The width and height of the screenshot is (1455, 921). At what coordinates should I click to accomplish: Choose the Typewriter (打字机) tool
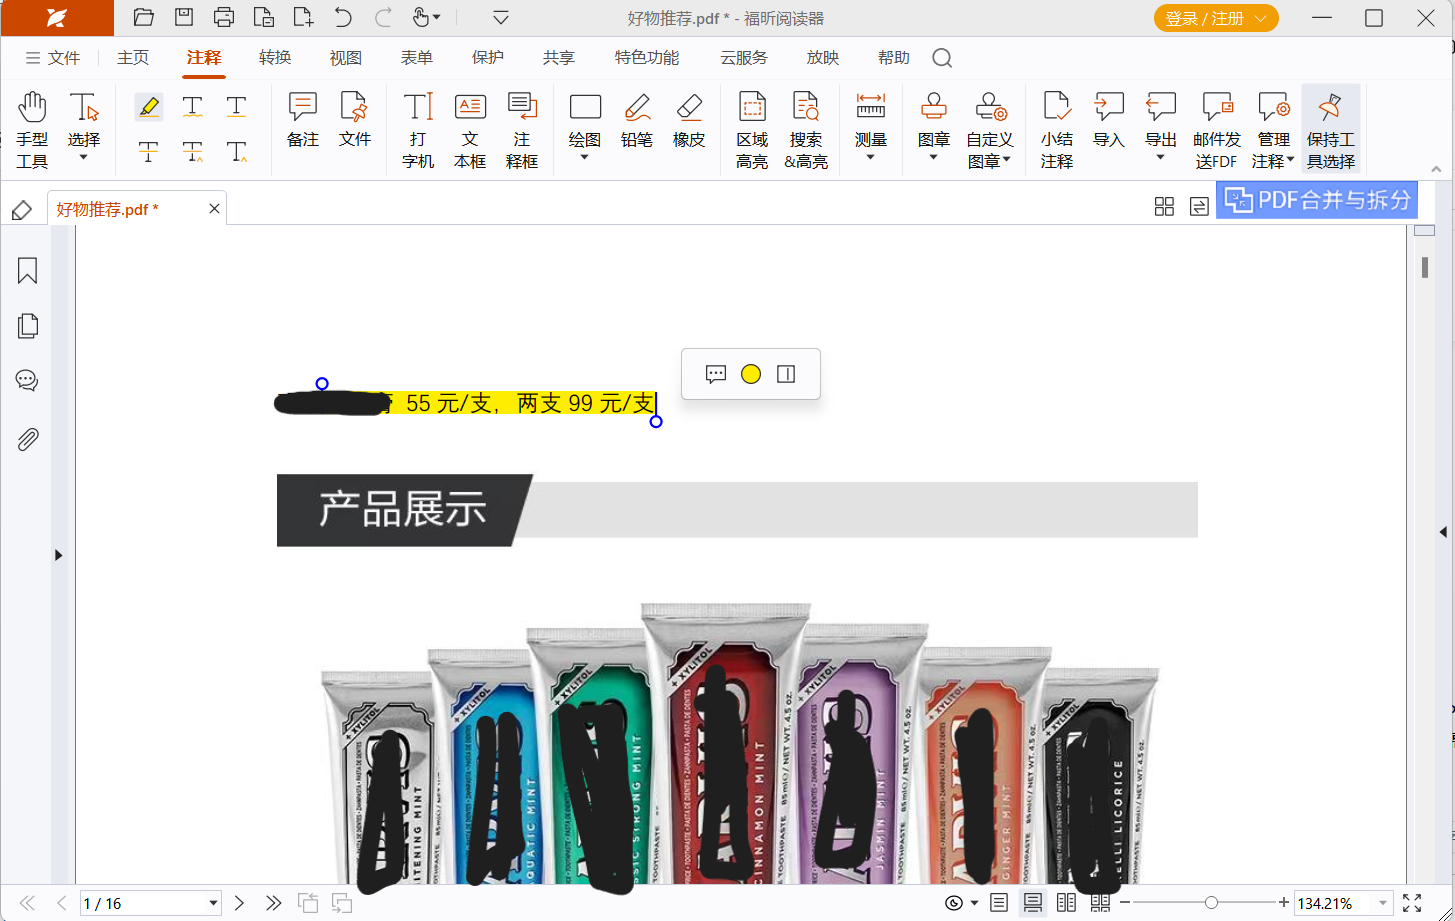point(418,130)
